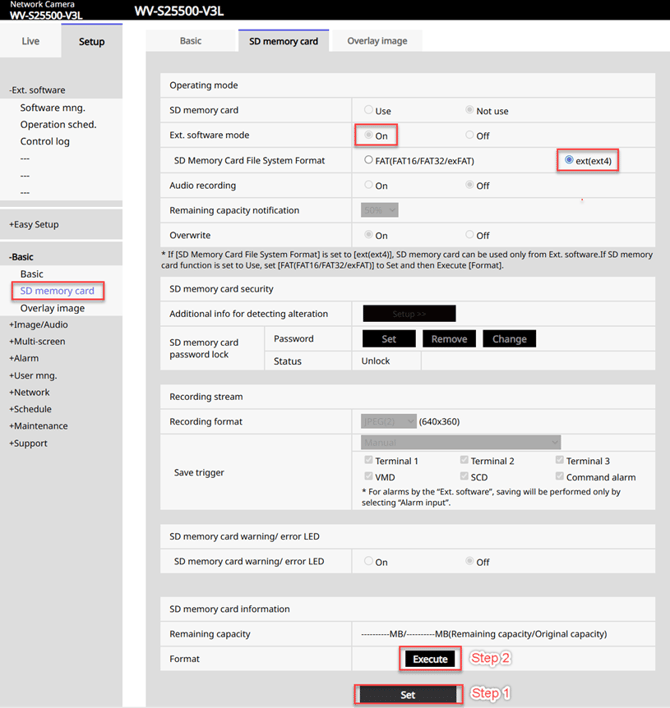Toggle the VMD save trigger checkbox
This screenshot has width=670, height=708.
click(369, 477)
